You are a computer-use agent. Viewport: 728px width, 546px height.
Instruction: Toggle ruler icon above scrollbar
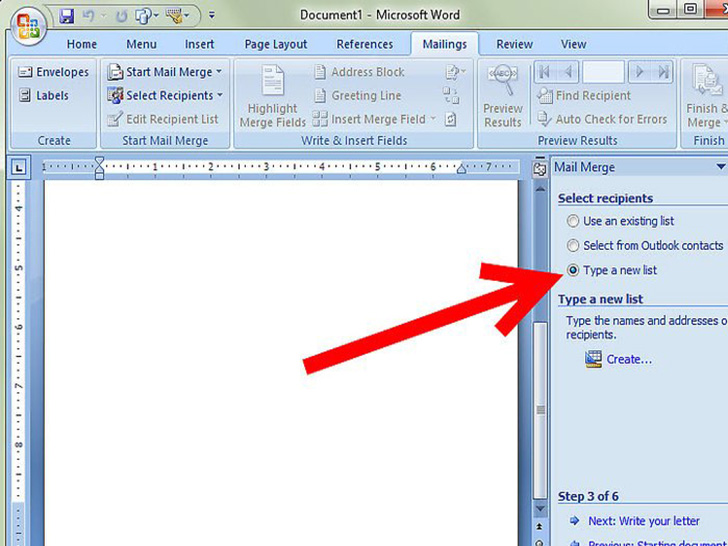[540, 169]
